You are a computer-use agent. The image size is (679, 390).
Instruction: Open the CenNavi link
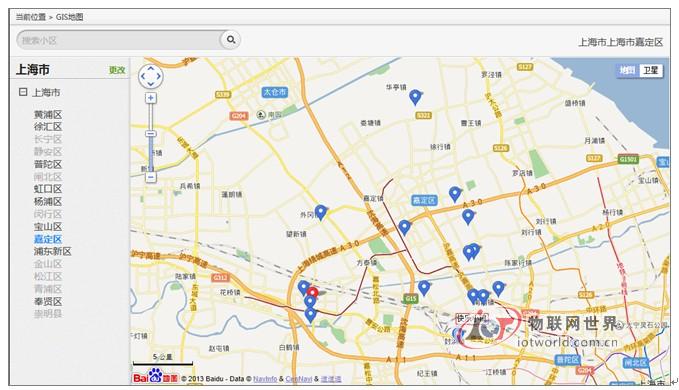299,379
